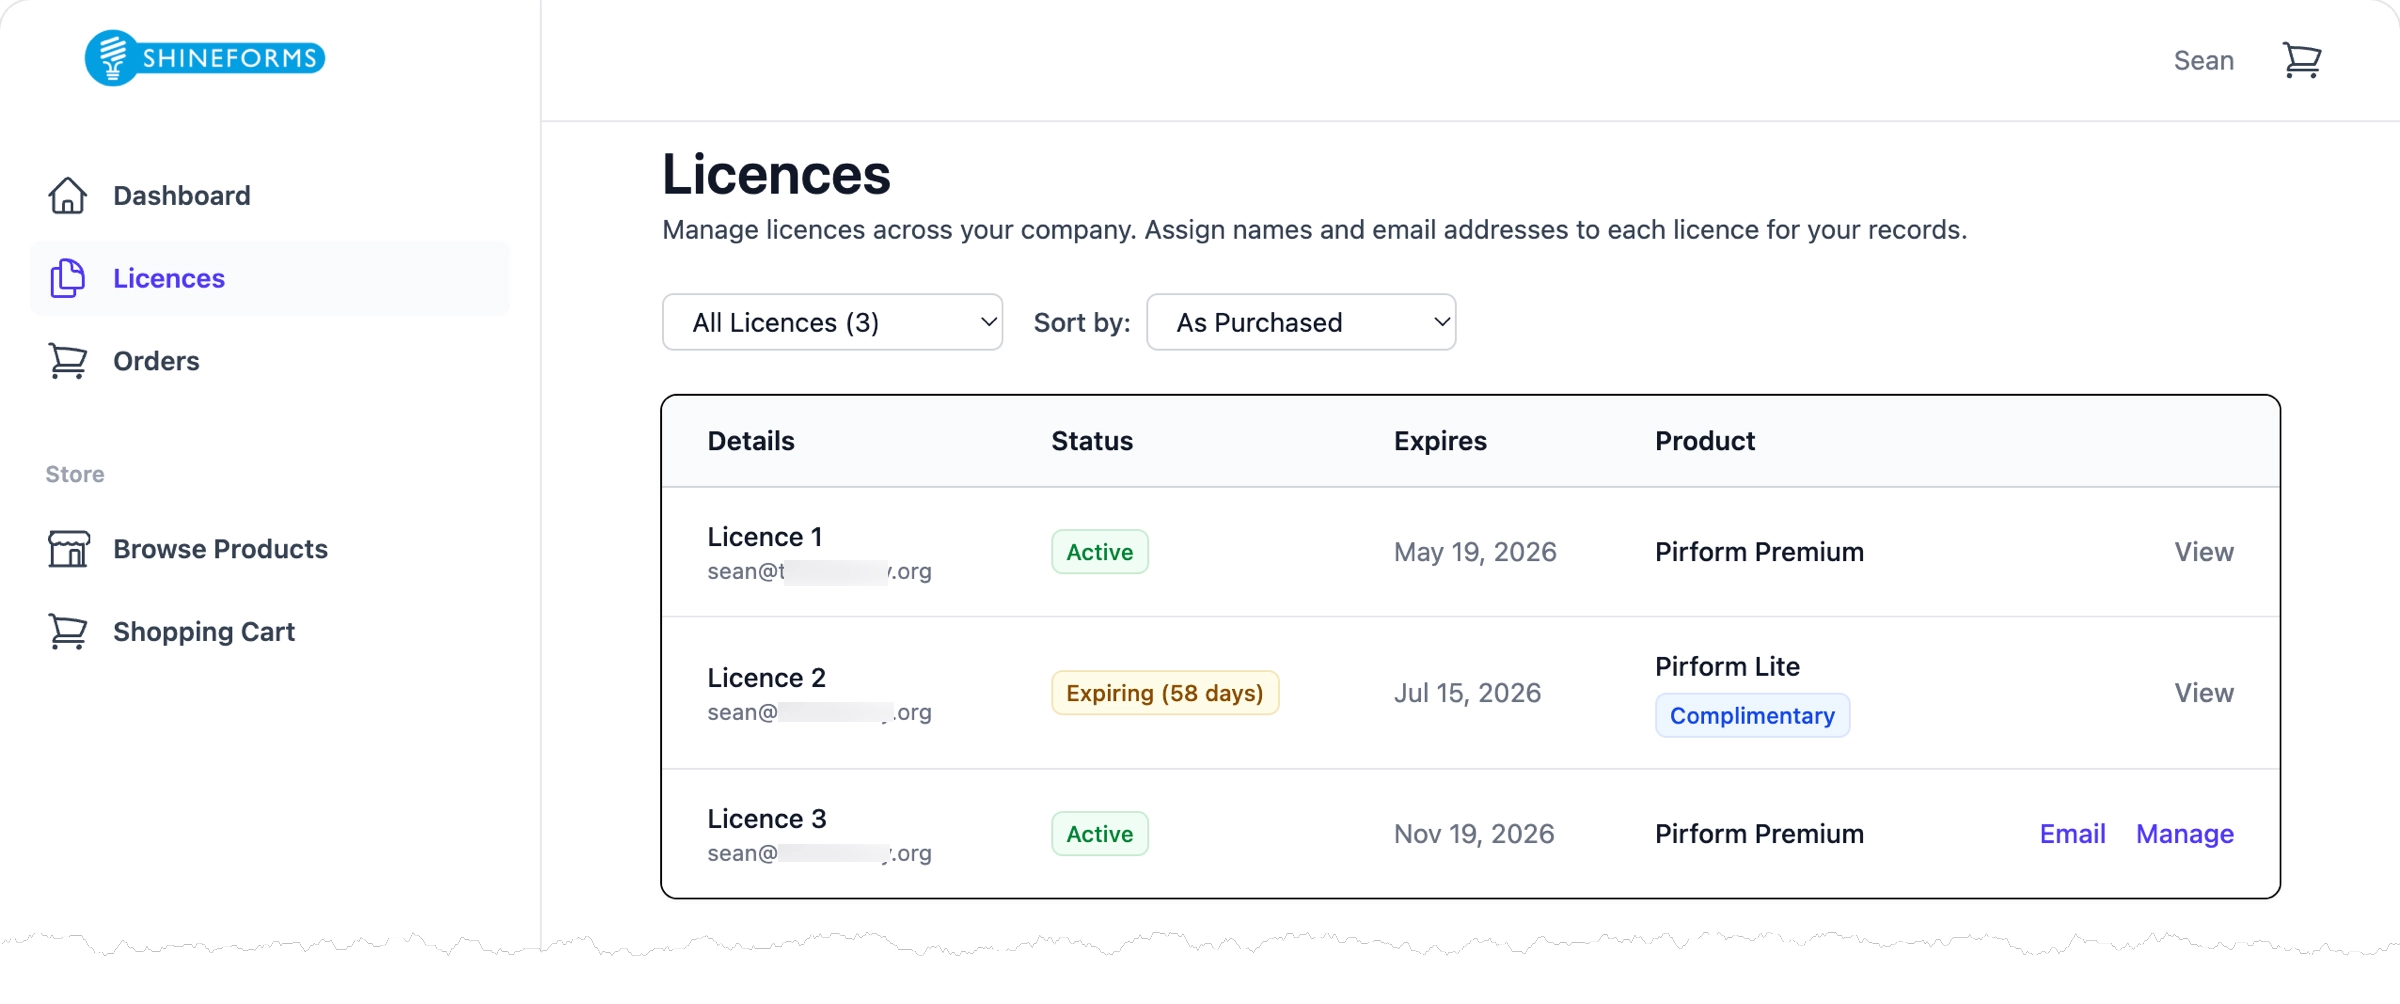
Task: Click Pirform Premium in Licence 1 row
Action: [x=1759, y=552]
